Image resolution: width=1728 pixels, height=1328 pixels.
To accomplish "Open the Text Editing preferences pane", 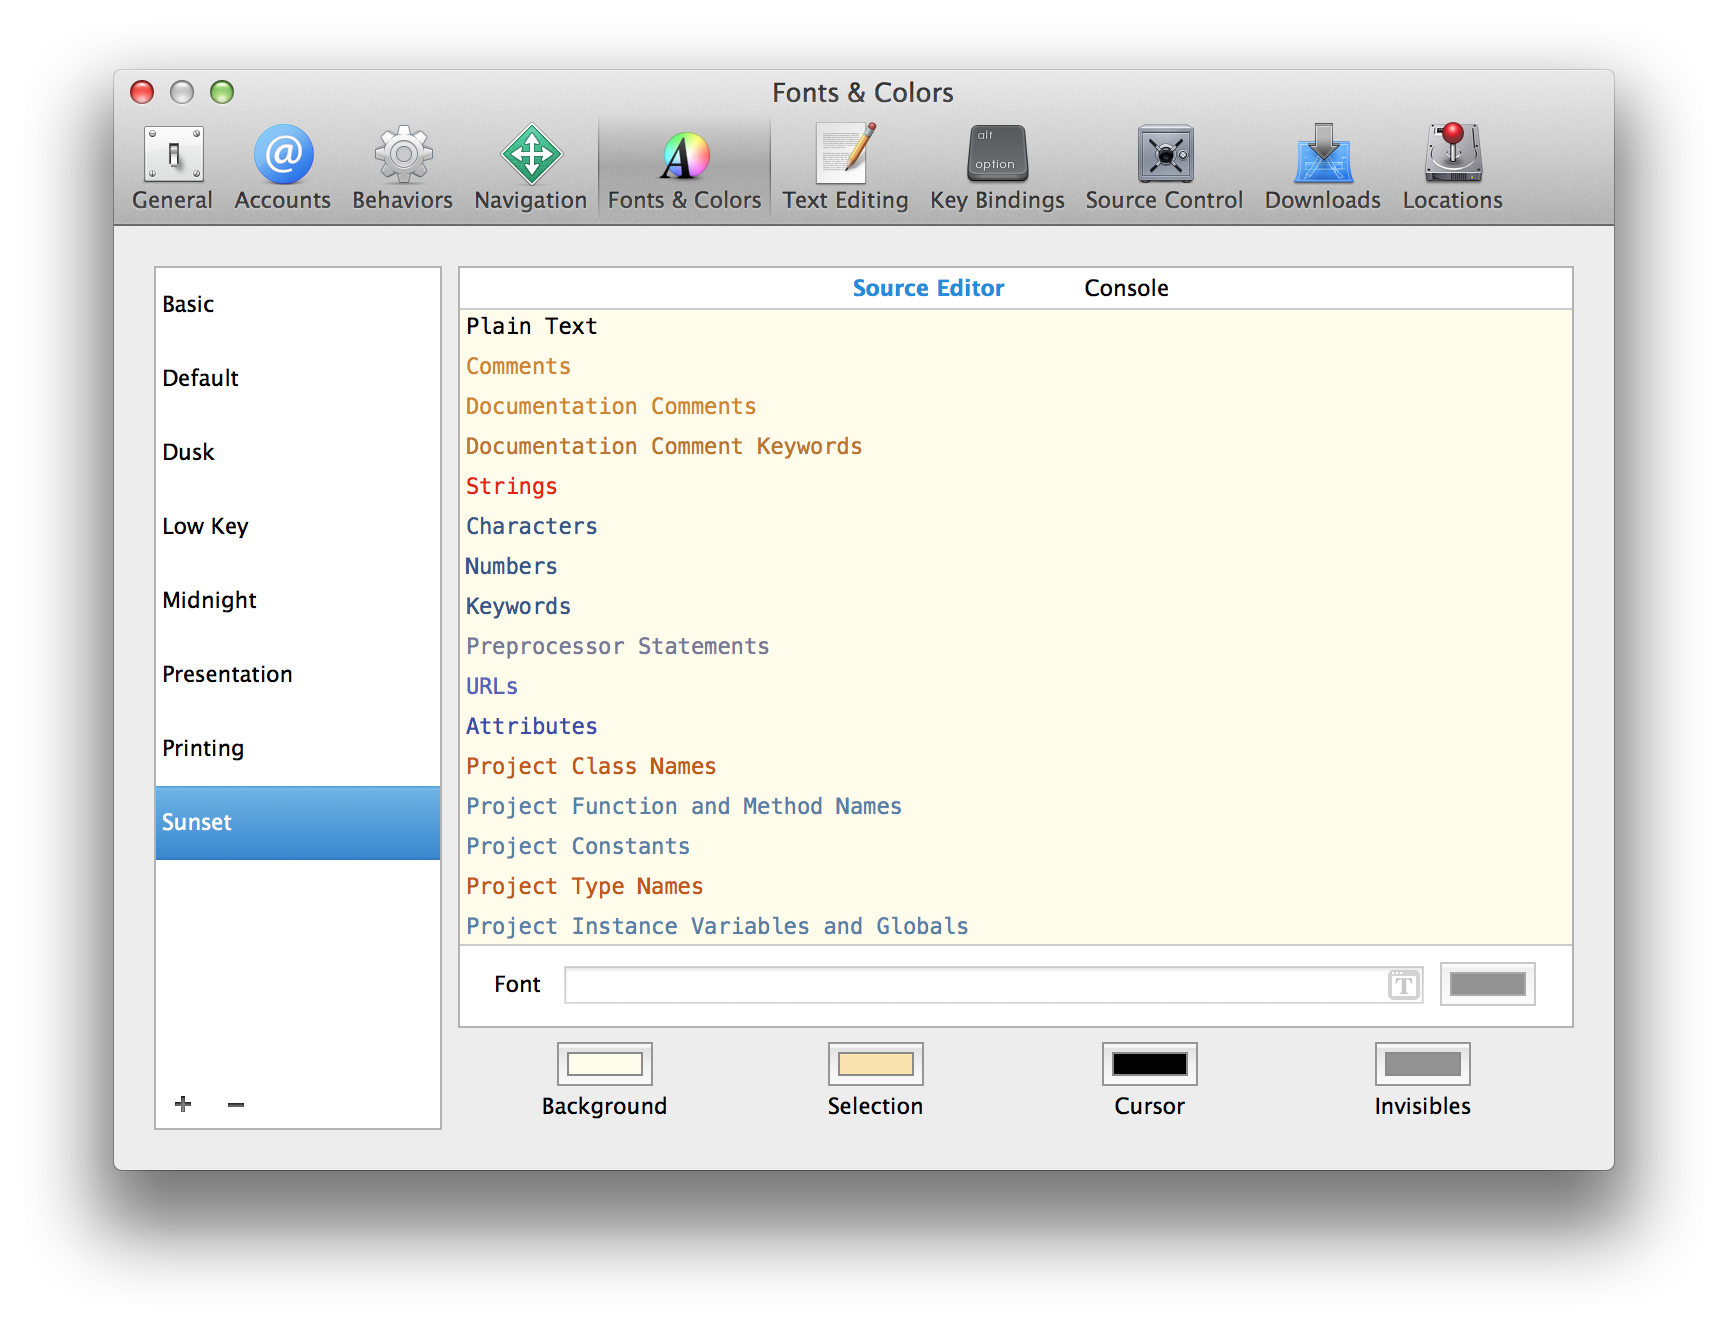I will pos(845,167).
